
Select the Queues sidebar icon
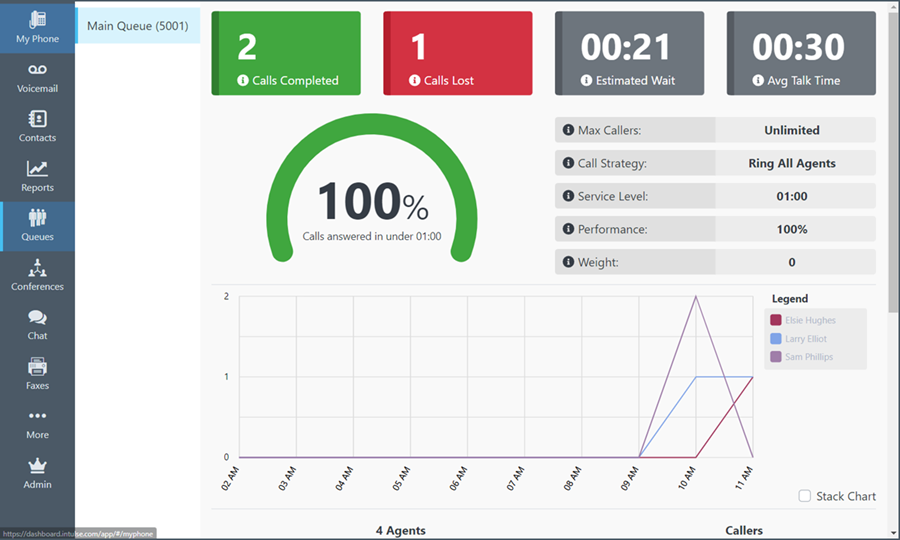pyautogui.click(x=37, y=218)
